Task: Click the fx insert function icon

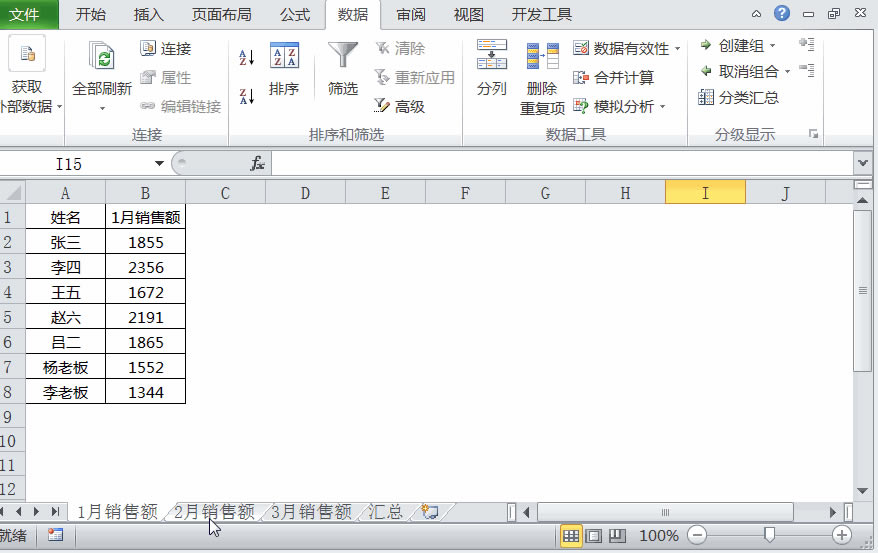Action: [258, 163]
